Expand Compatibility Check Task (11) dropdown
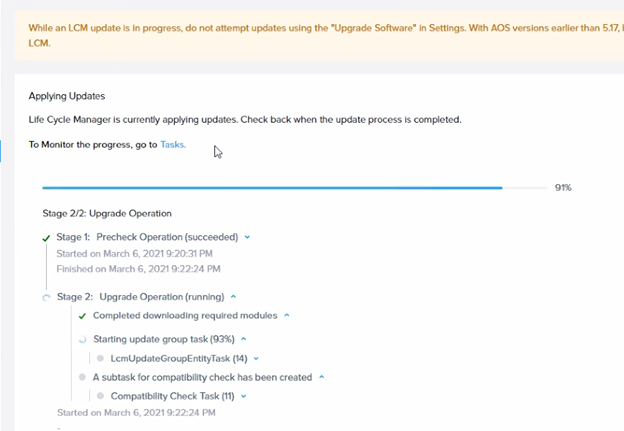 coord(244,396)
